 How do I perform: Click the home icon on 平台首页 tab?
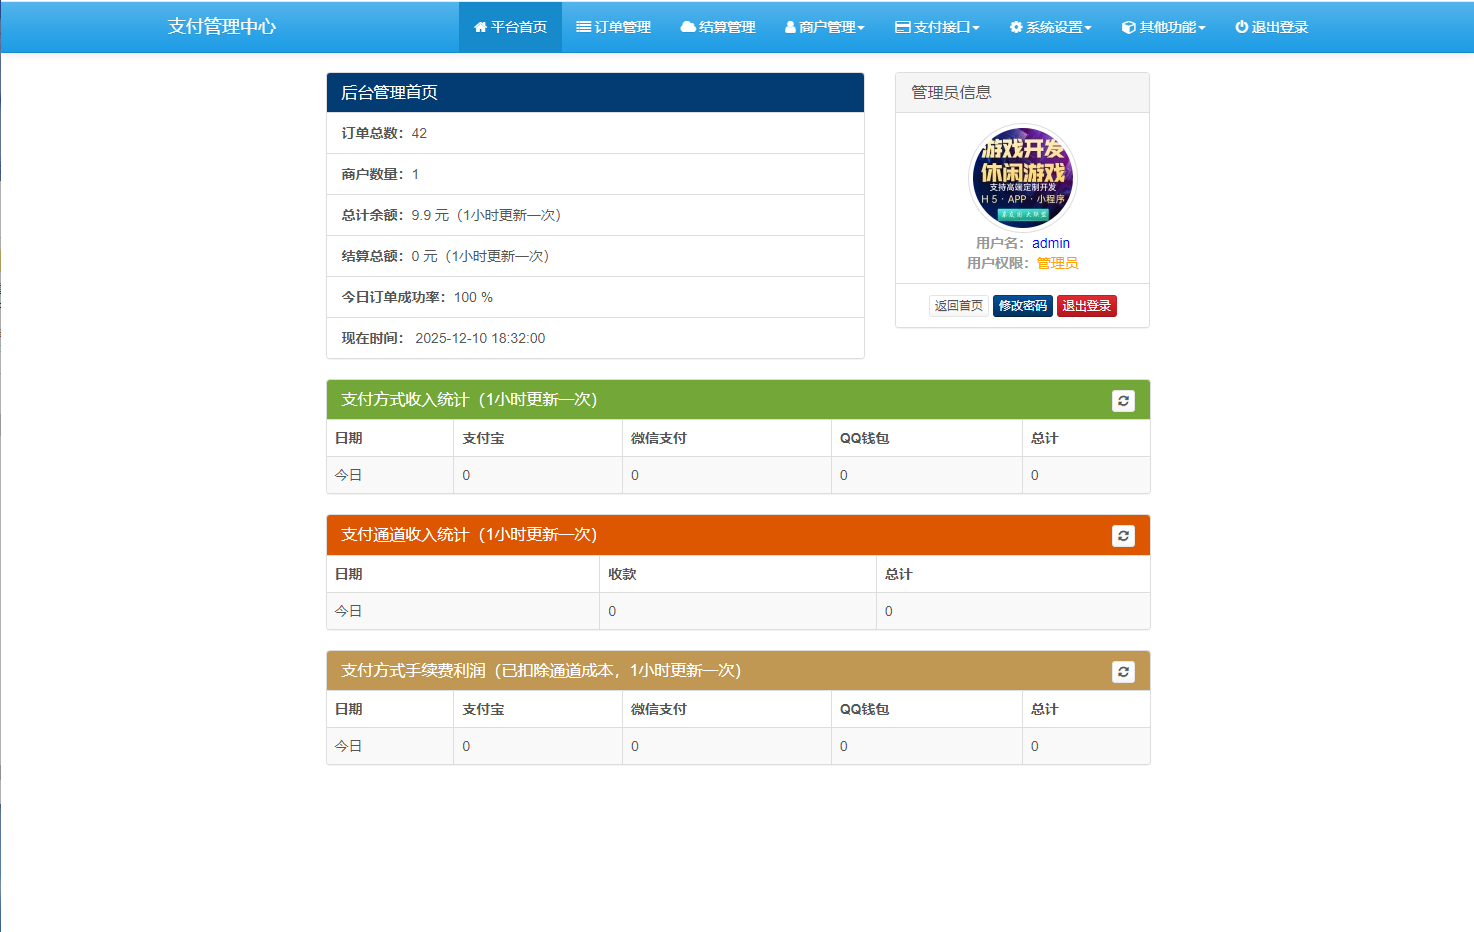479,27
